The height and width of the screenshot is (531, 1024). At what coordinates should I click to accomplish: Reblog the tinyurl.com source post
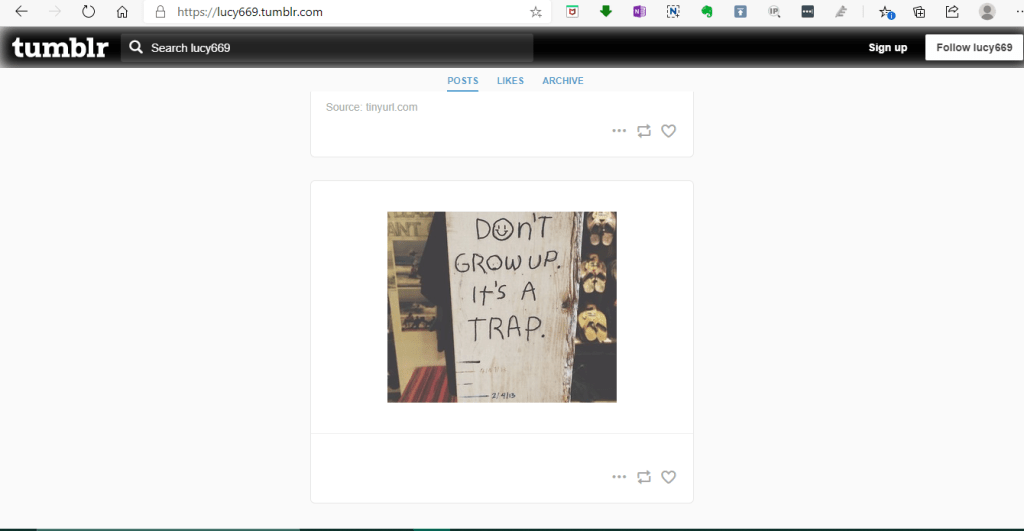point(644,131)
